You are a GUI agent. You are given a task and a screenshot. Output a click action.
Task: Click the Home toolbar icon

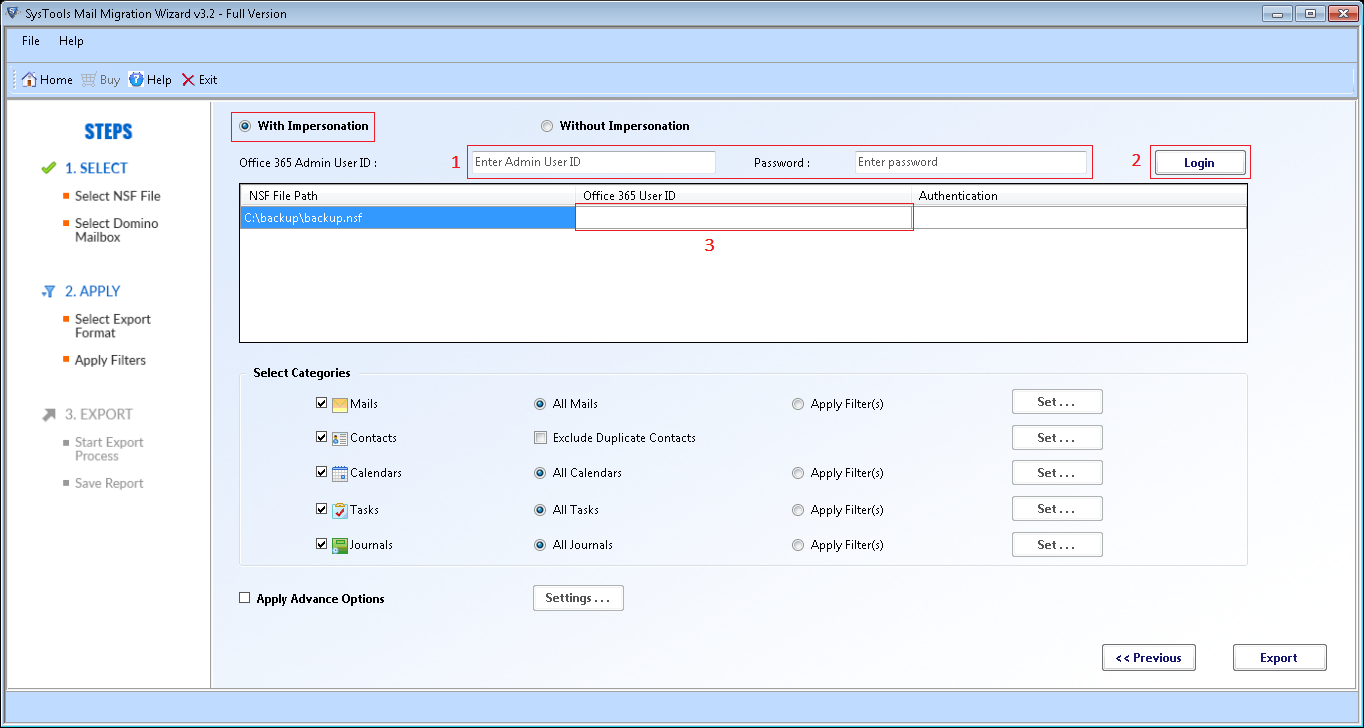coord(29,80)
